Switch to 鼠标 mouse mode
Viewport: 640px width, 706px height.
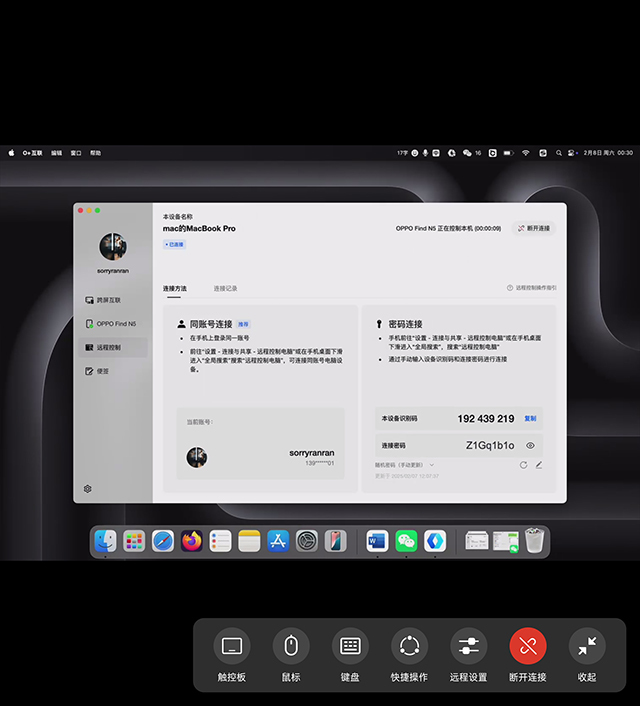(291, 646)
